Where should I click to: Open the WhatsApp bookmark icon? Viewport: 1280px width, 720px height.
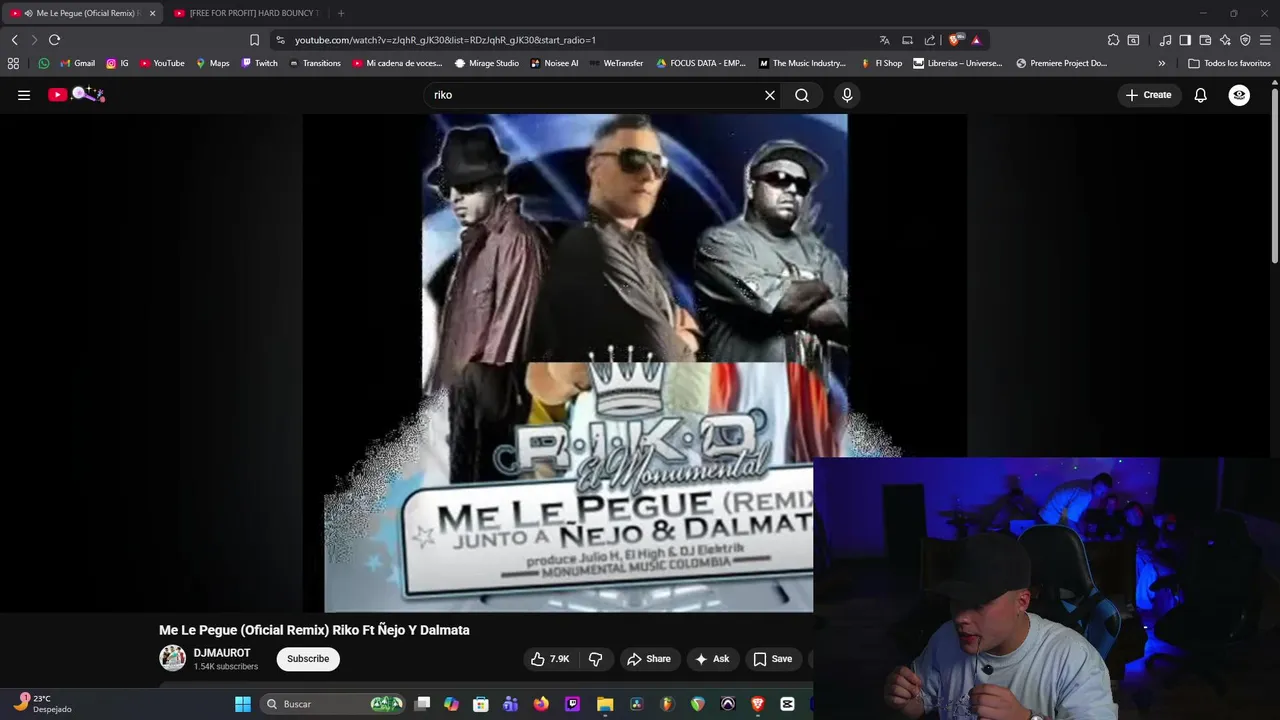tap(44, 63)
